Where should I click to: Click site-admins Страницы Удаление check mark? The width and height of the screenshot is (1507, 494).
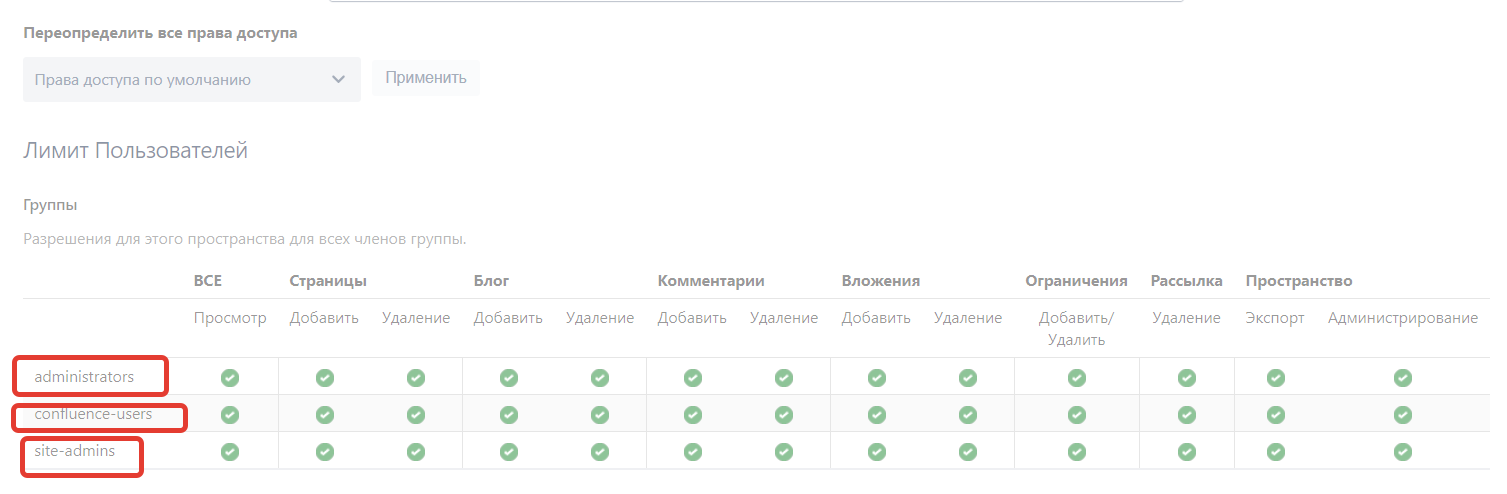point(416,452)
